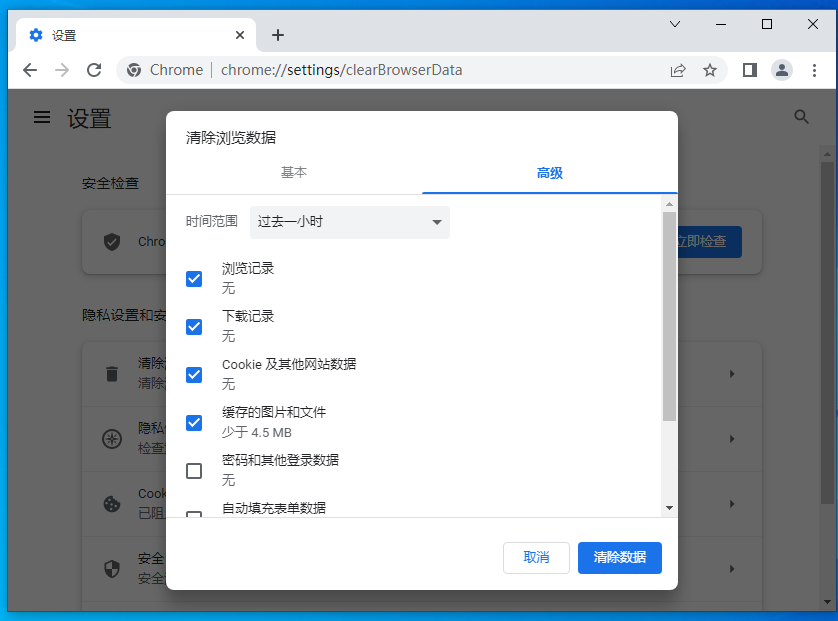Open a new tab with the plus button

pos(277,35)
